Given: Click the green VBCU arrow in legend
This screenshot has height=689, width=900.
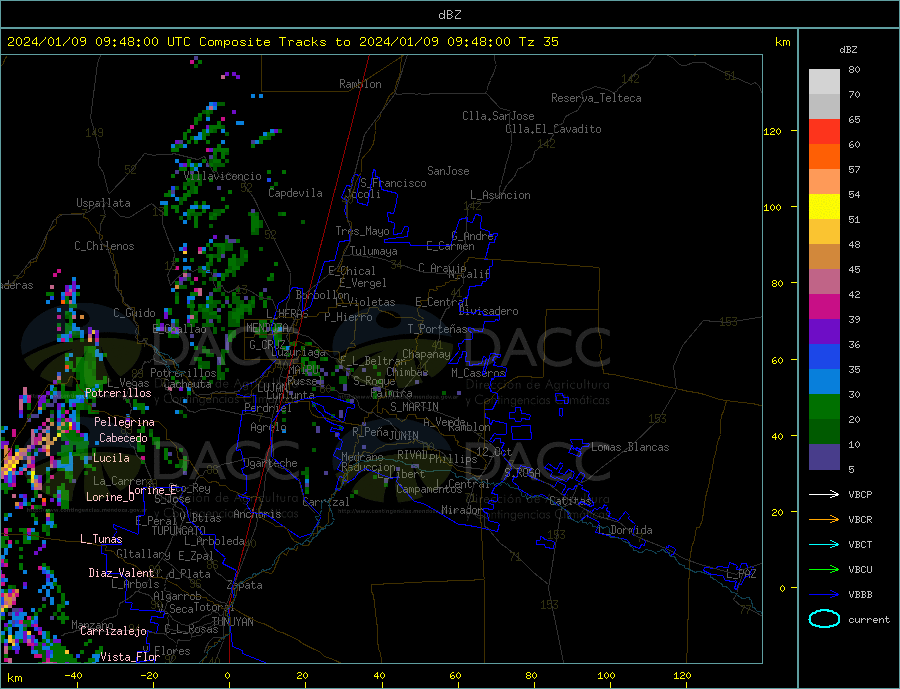Looking at the screenshot, I should (x=826, y=570).
